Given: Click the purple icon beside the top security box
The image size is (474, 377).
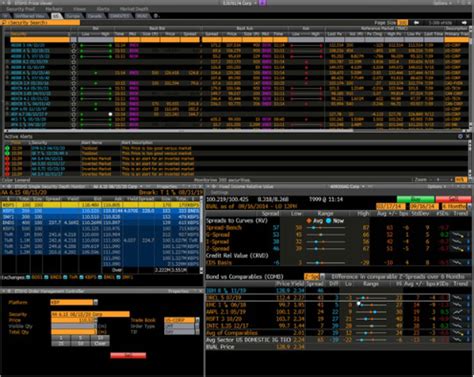Looking at the screenshot, I should 263,3.
